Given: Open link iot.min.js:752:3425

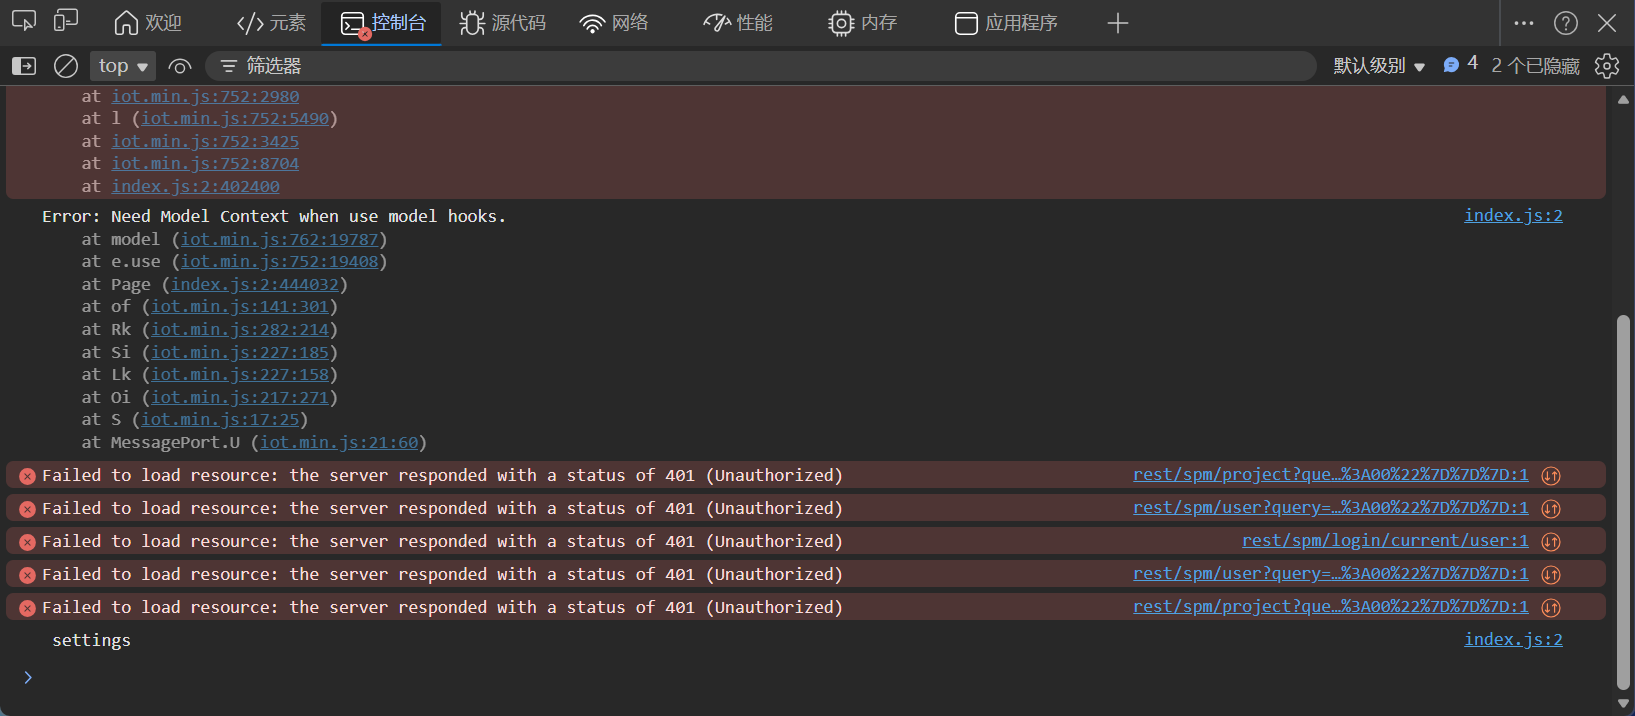Looking at the screenshot, I should (205, 141).
